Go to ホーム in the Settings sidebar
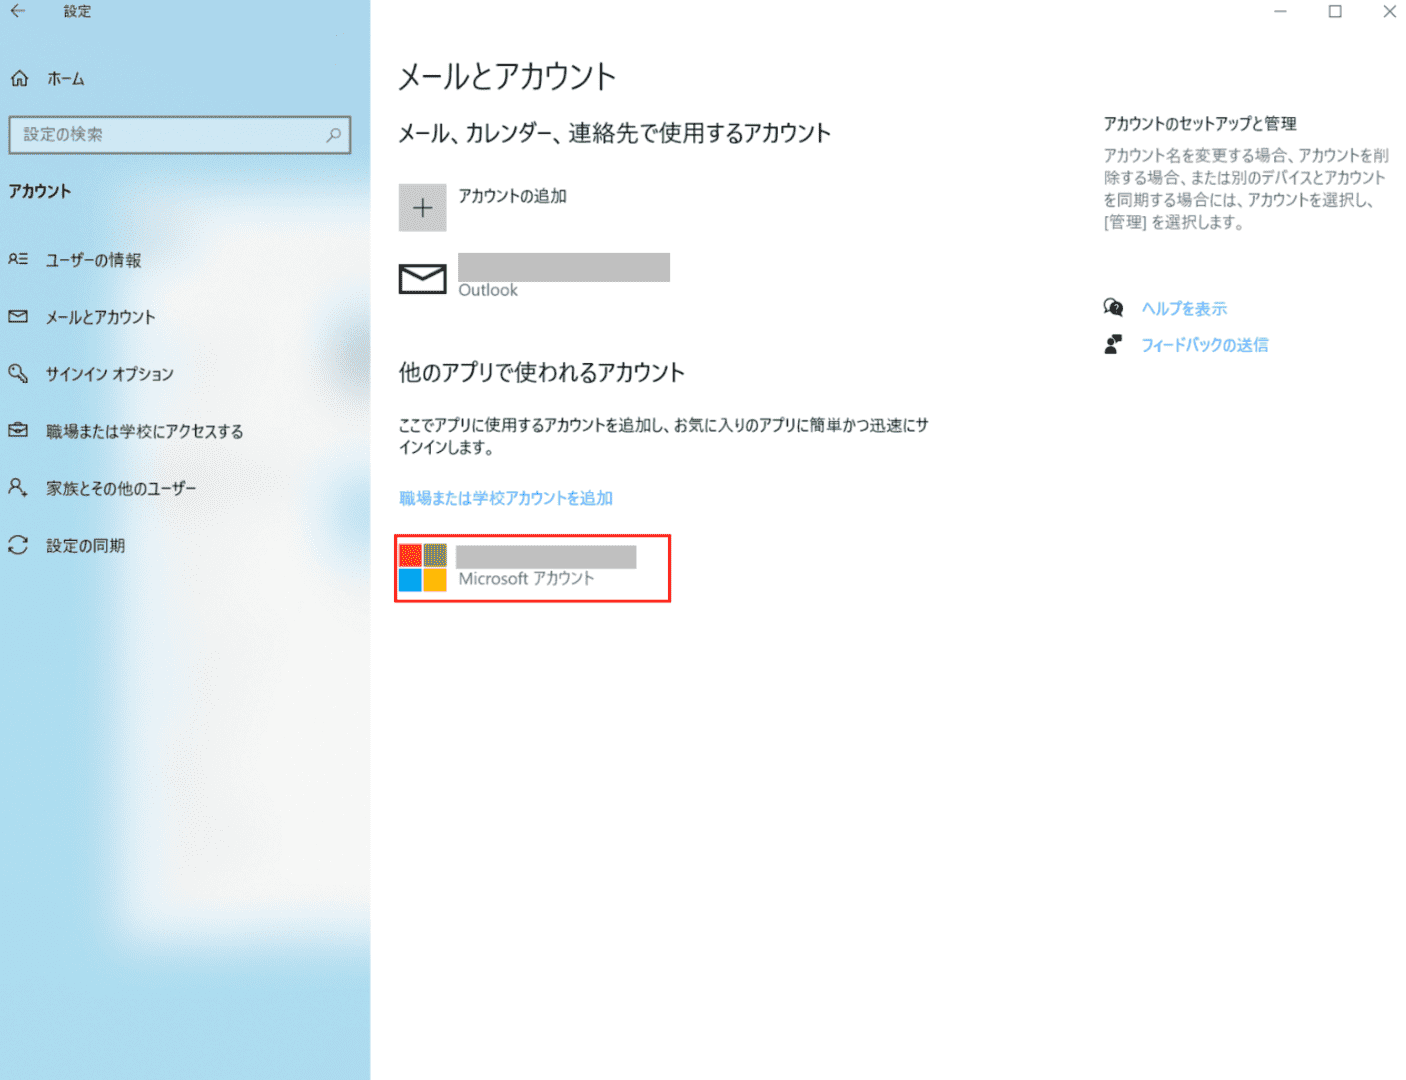The width and height of the screenshot is (1406, 1080). tap(66, 79)
